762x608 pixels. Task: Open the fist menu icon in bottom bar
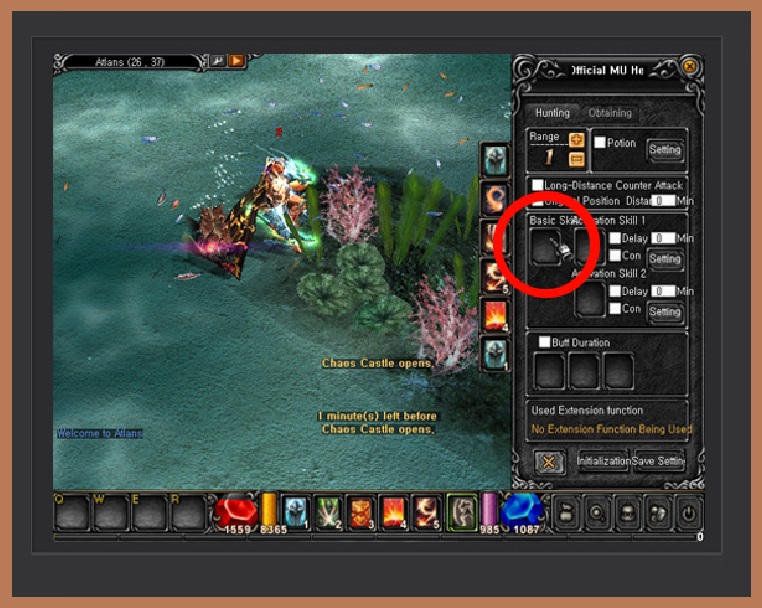[x=658, y=514]
